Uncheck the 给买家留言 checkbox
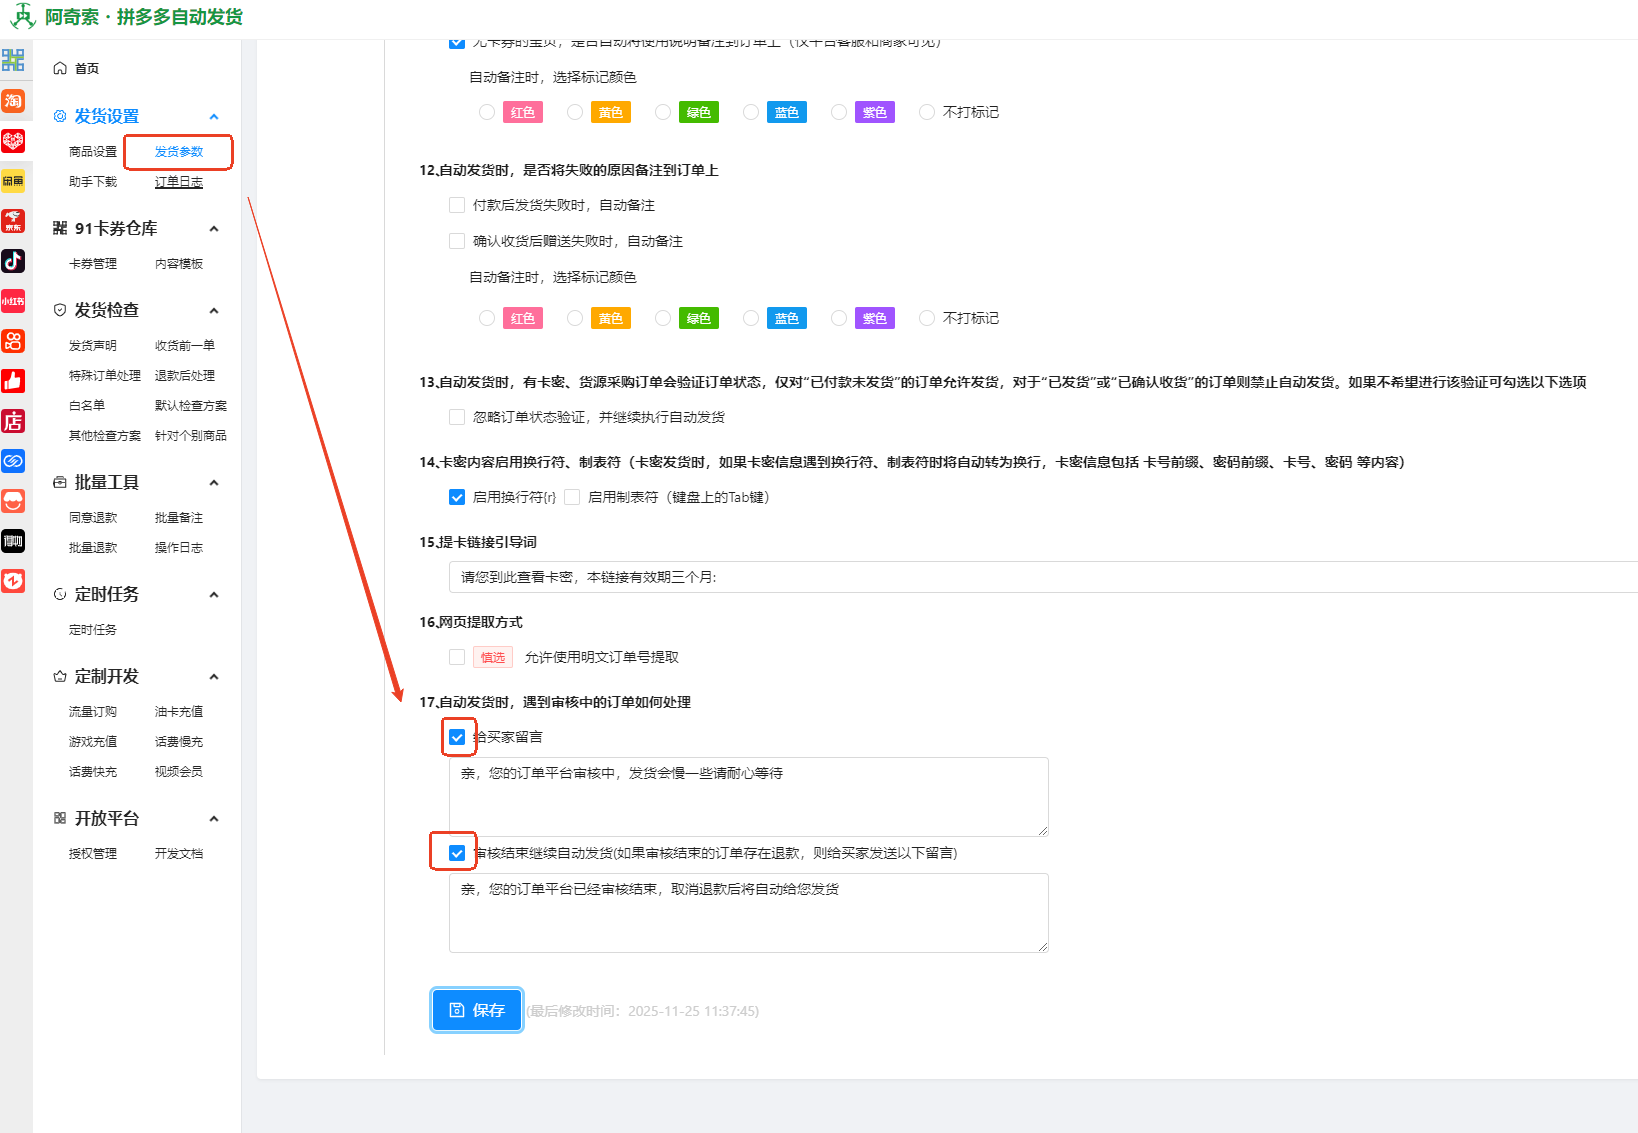1638x1133 pixels. (x=457, y=737)
